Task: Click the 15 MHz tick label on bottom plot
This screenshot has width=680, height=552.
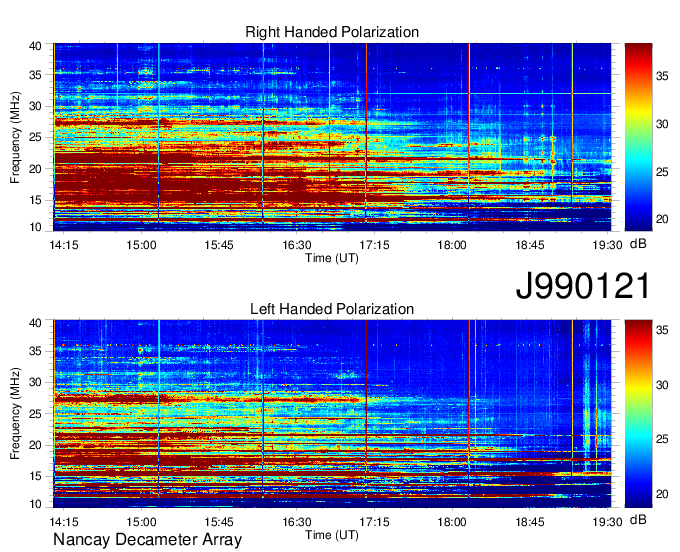Action: 35,477
